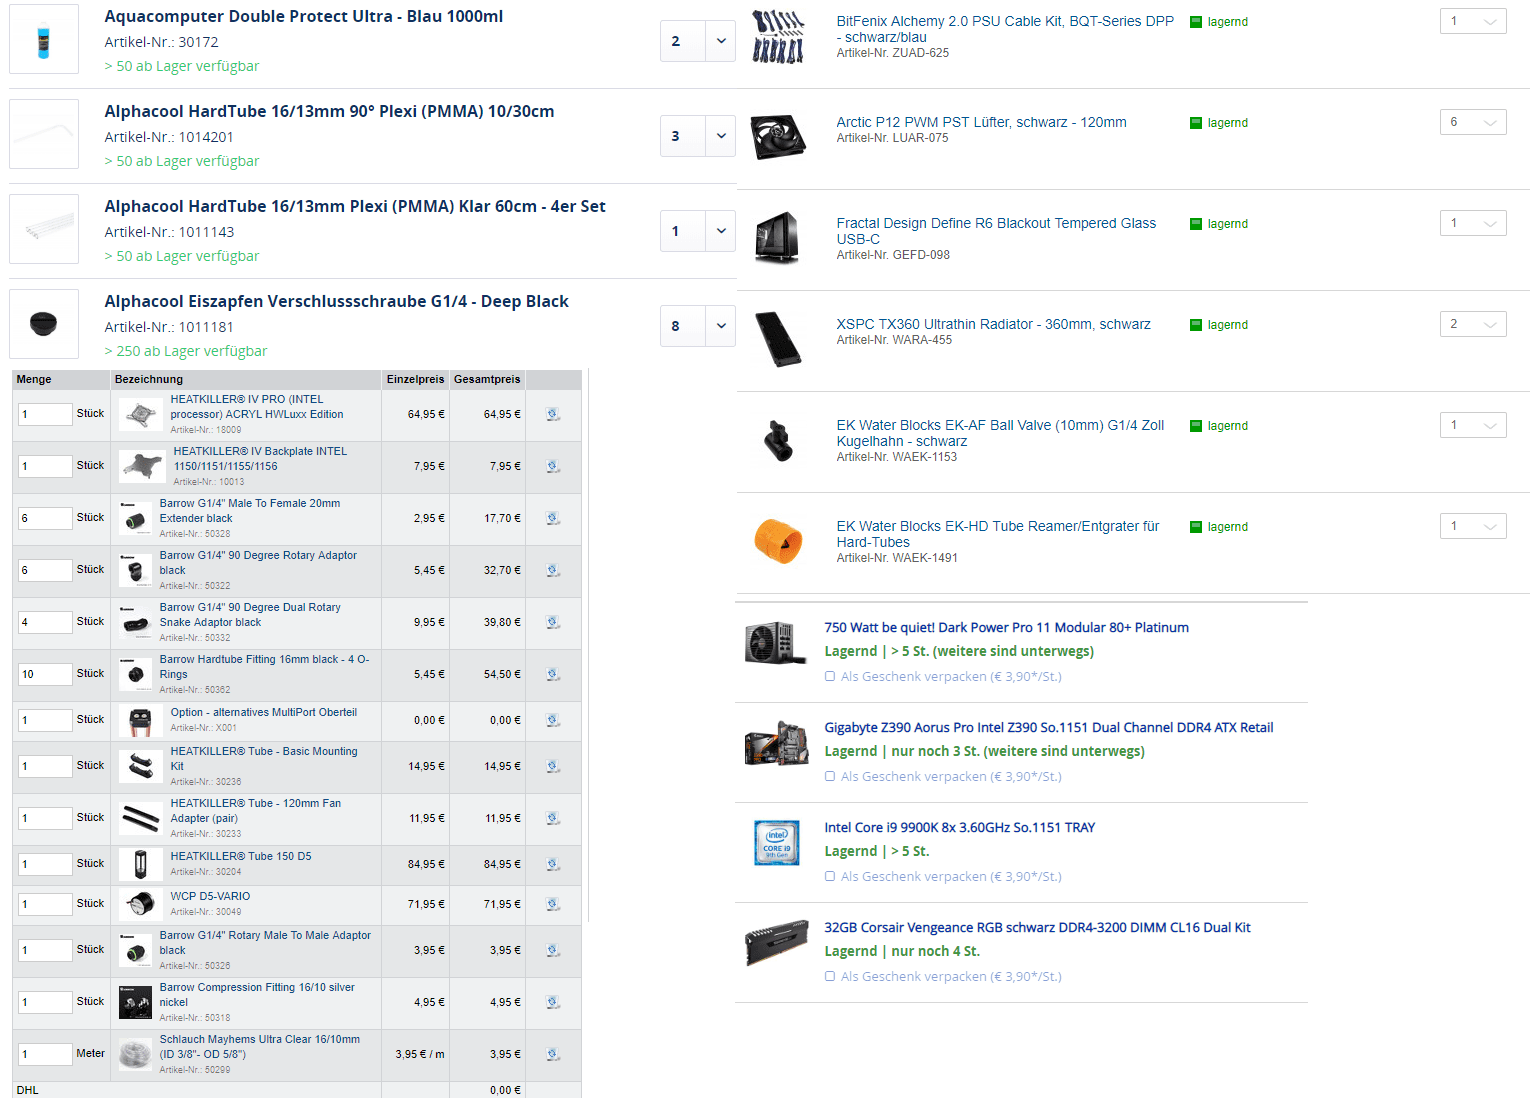Click quantity field for Barrow Hardtube Fitting 16mm

tap(45, 674)
